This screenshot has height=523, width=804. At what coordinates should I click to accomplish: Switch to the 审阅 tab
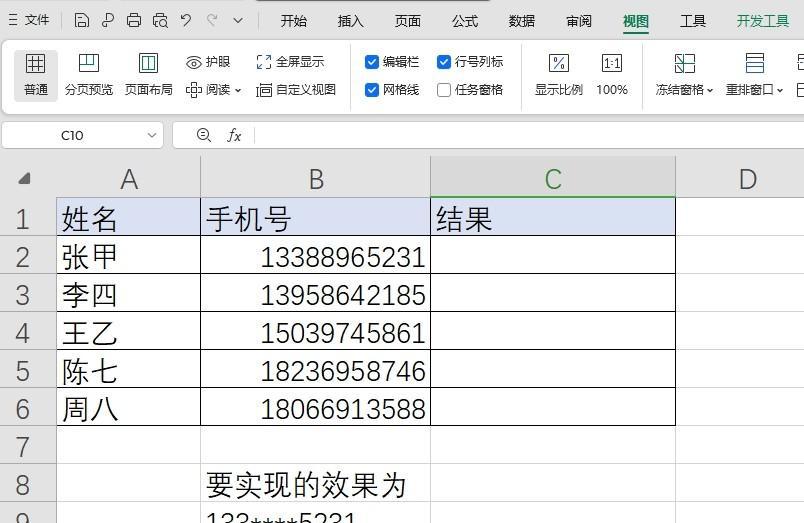[579, 21]
